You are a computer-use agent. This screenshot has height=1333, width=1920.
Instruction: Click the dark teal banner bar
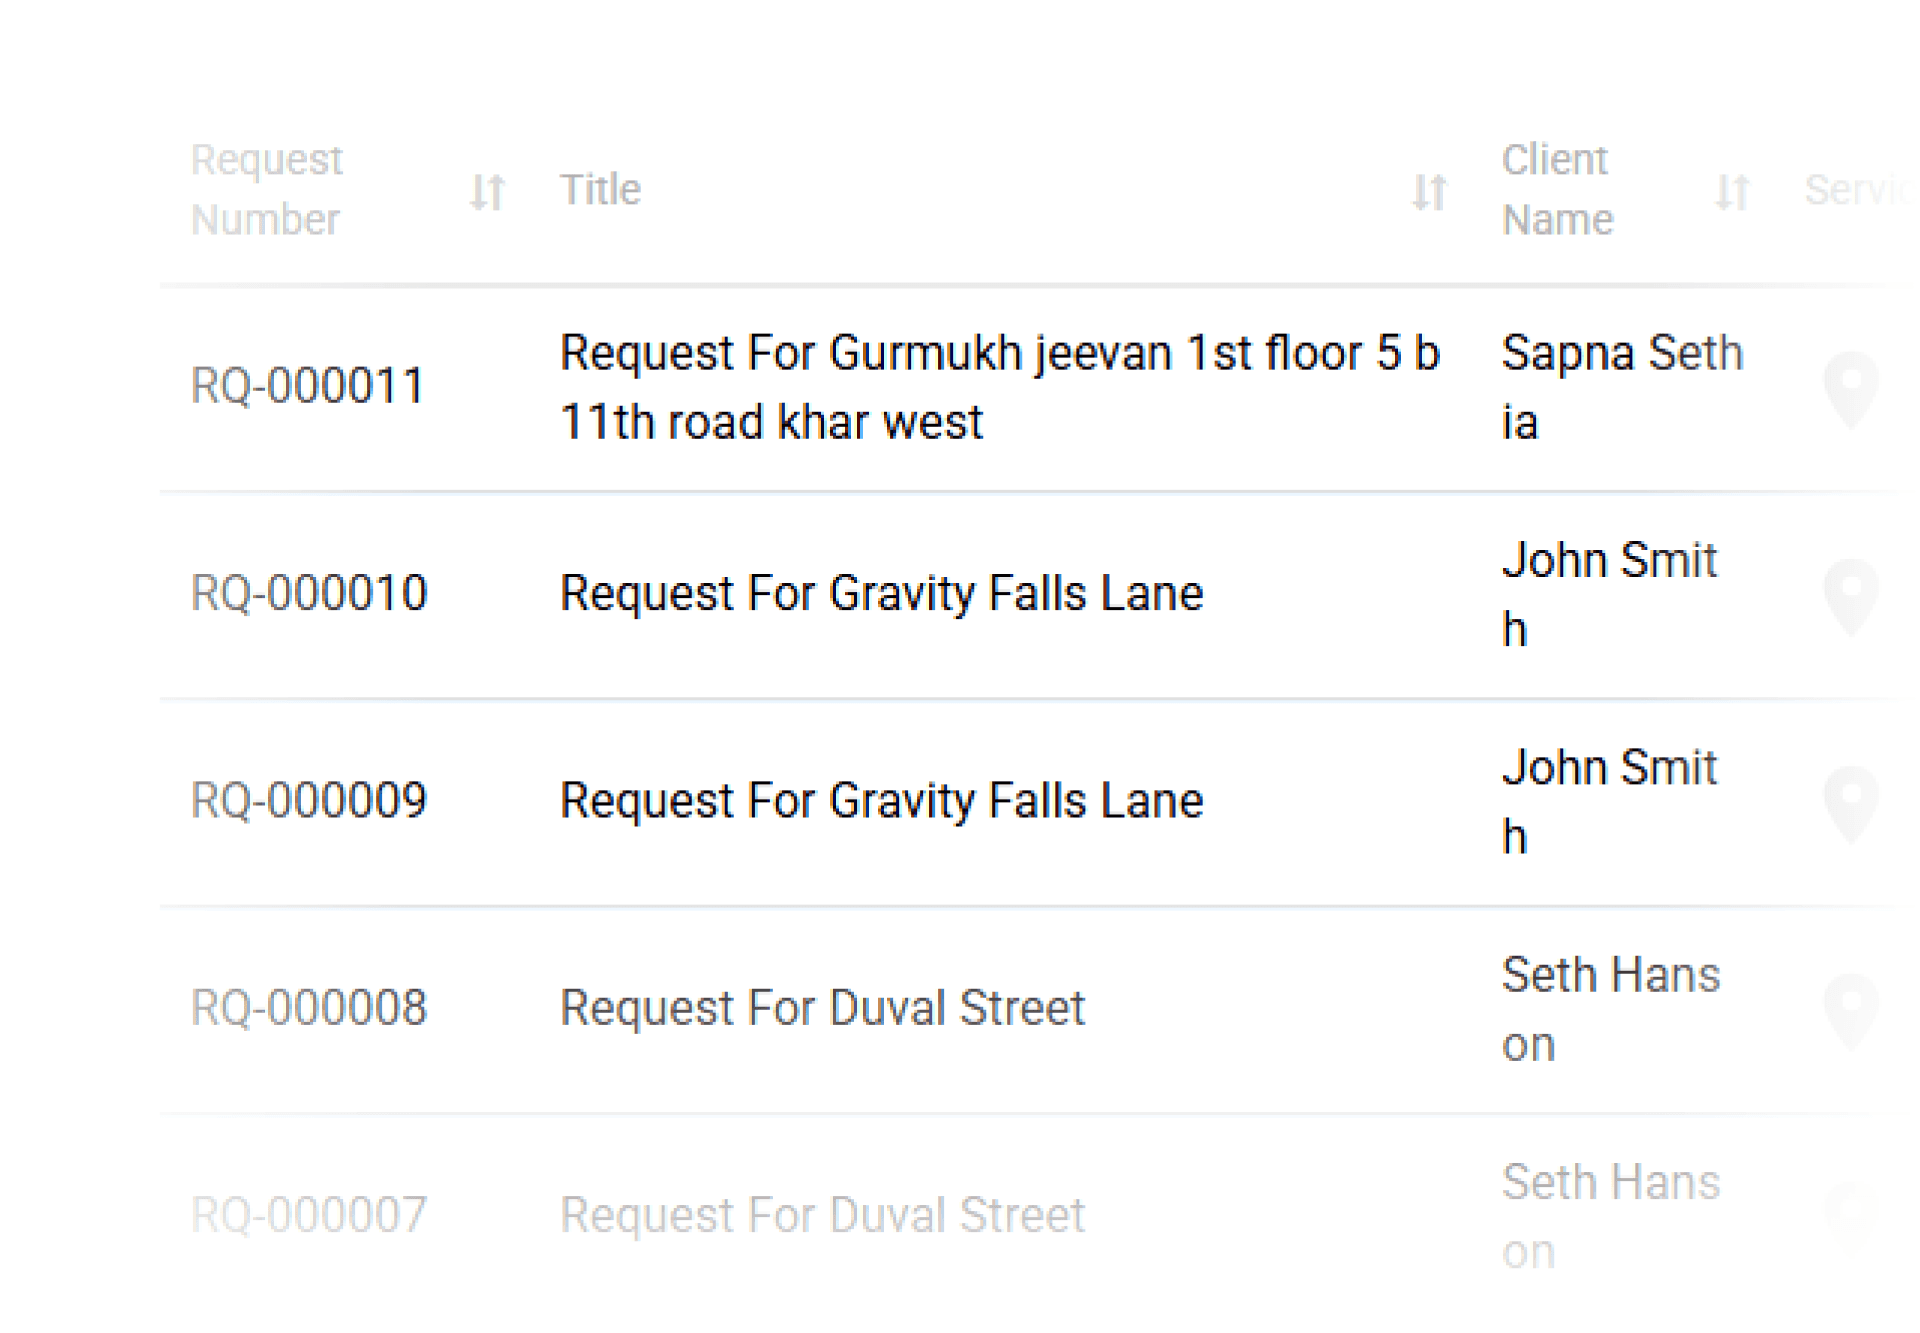tap(1033, 47)
